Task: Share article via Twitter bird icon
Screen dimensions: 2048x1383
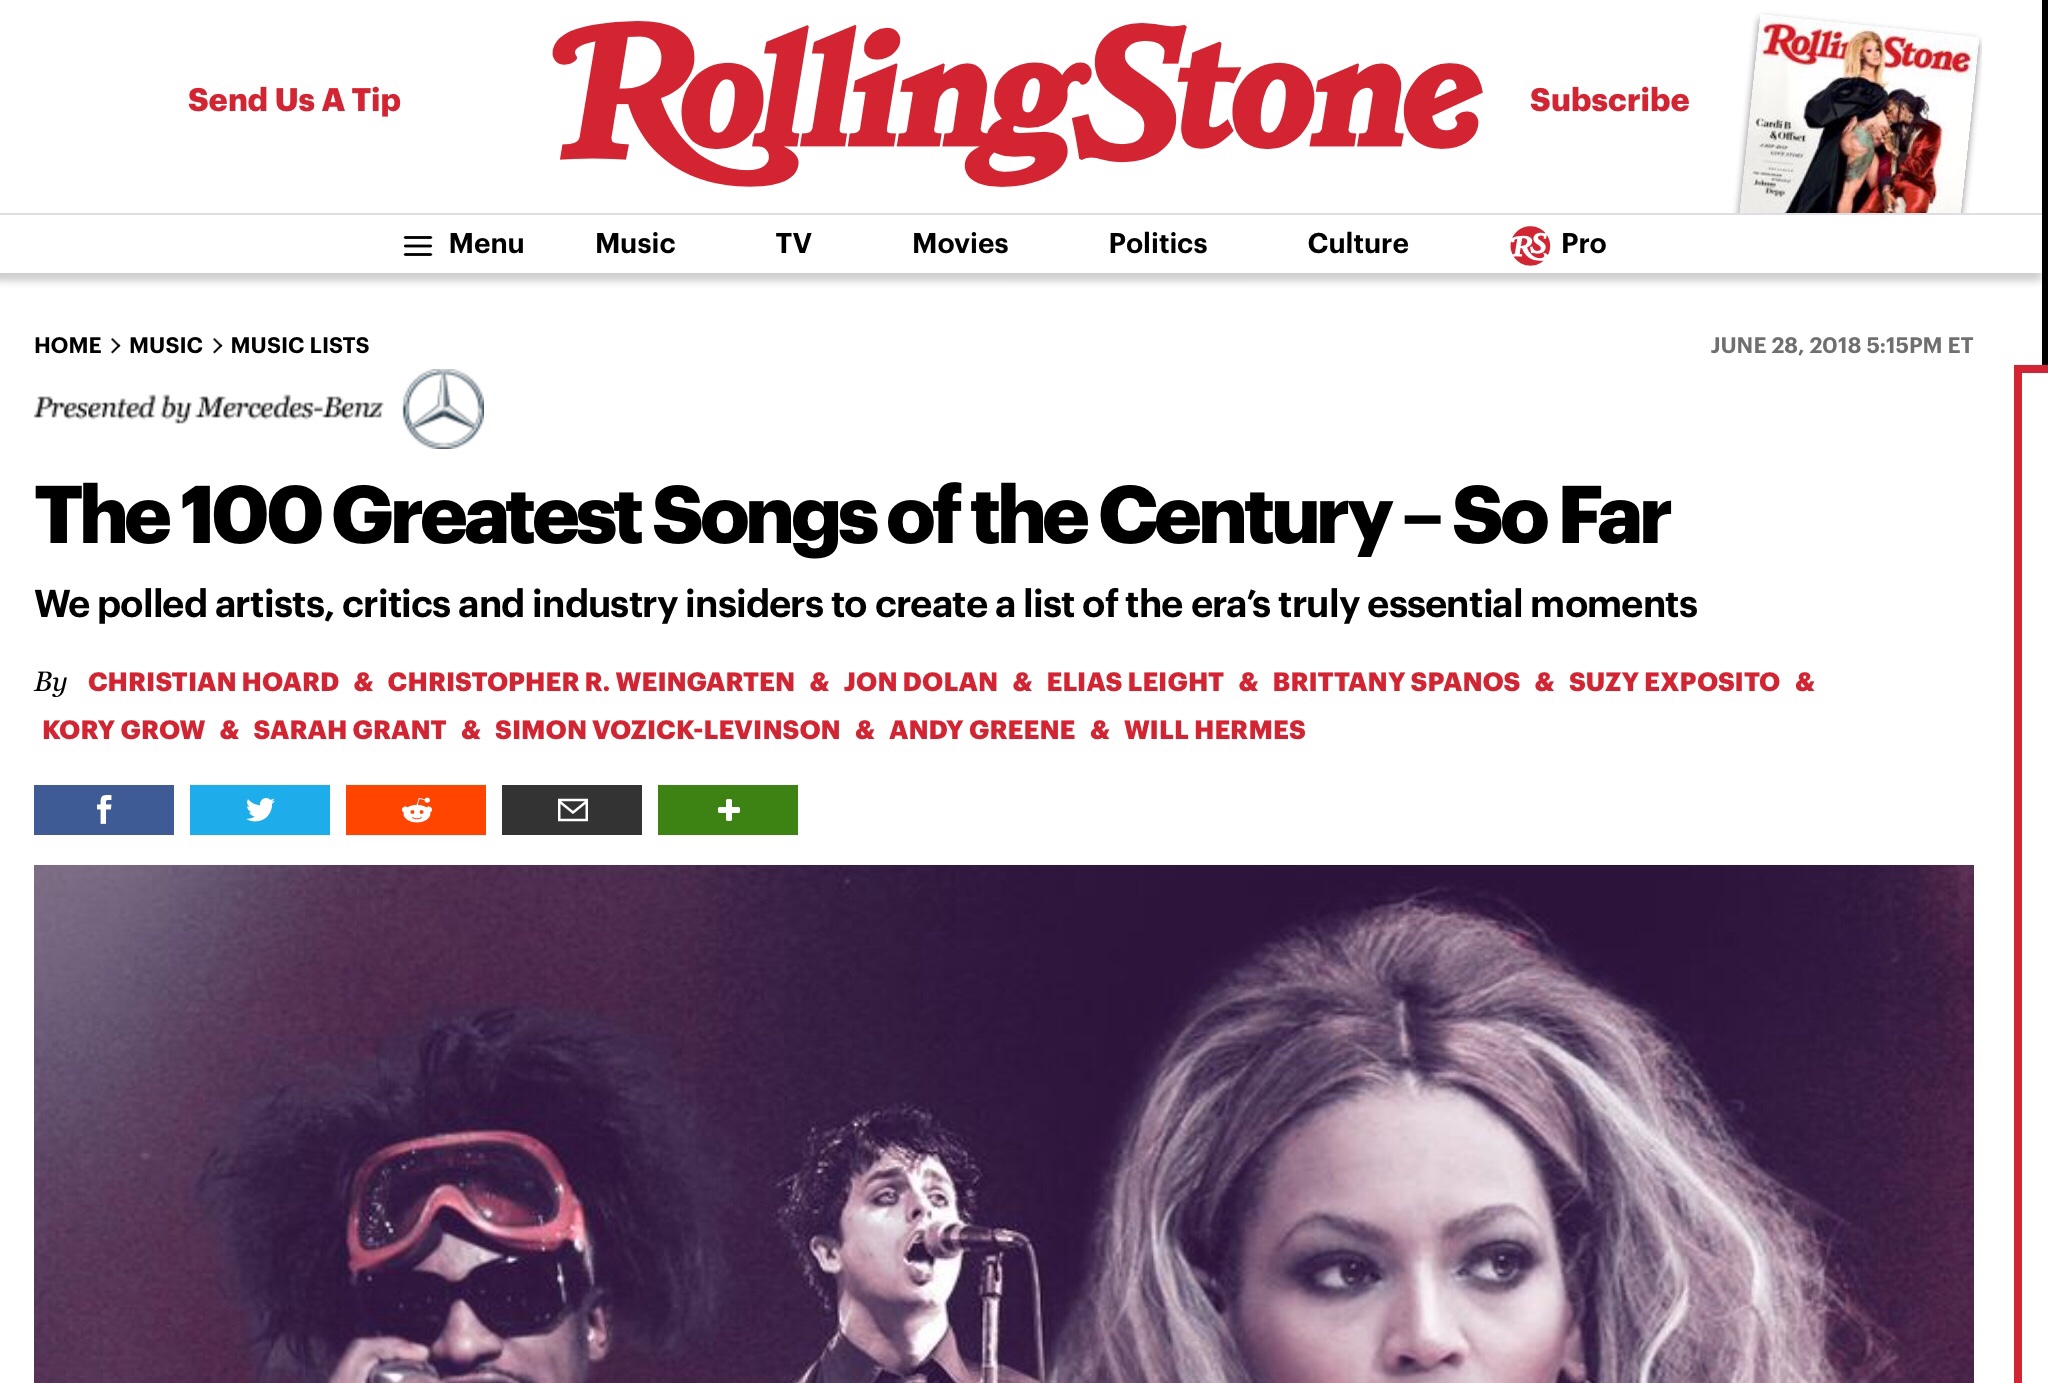Action: click(260, 810)
